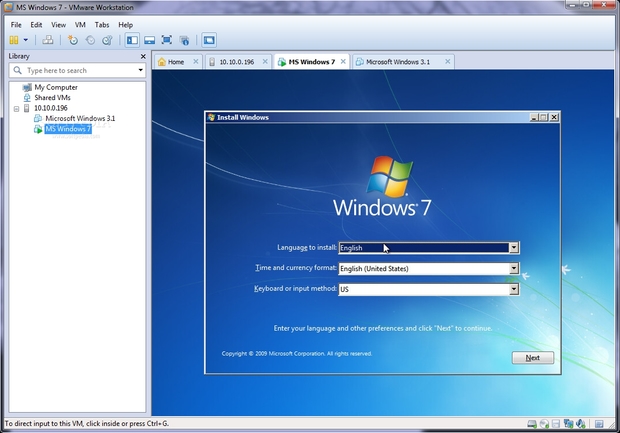This screenshot has height=433, width=620.
Task: Click the hard disk status bar icon
Action: coord(531,424)
